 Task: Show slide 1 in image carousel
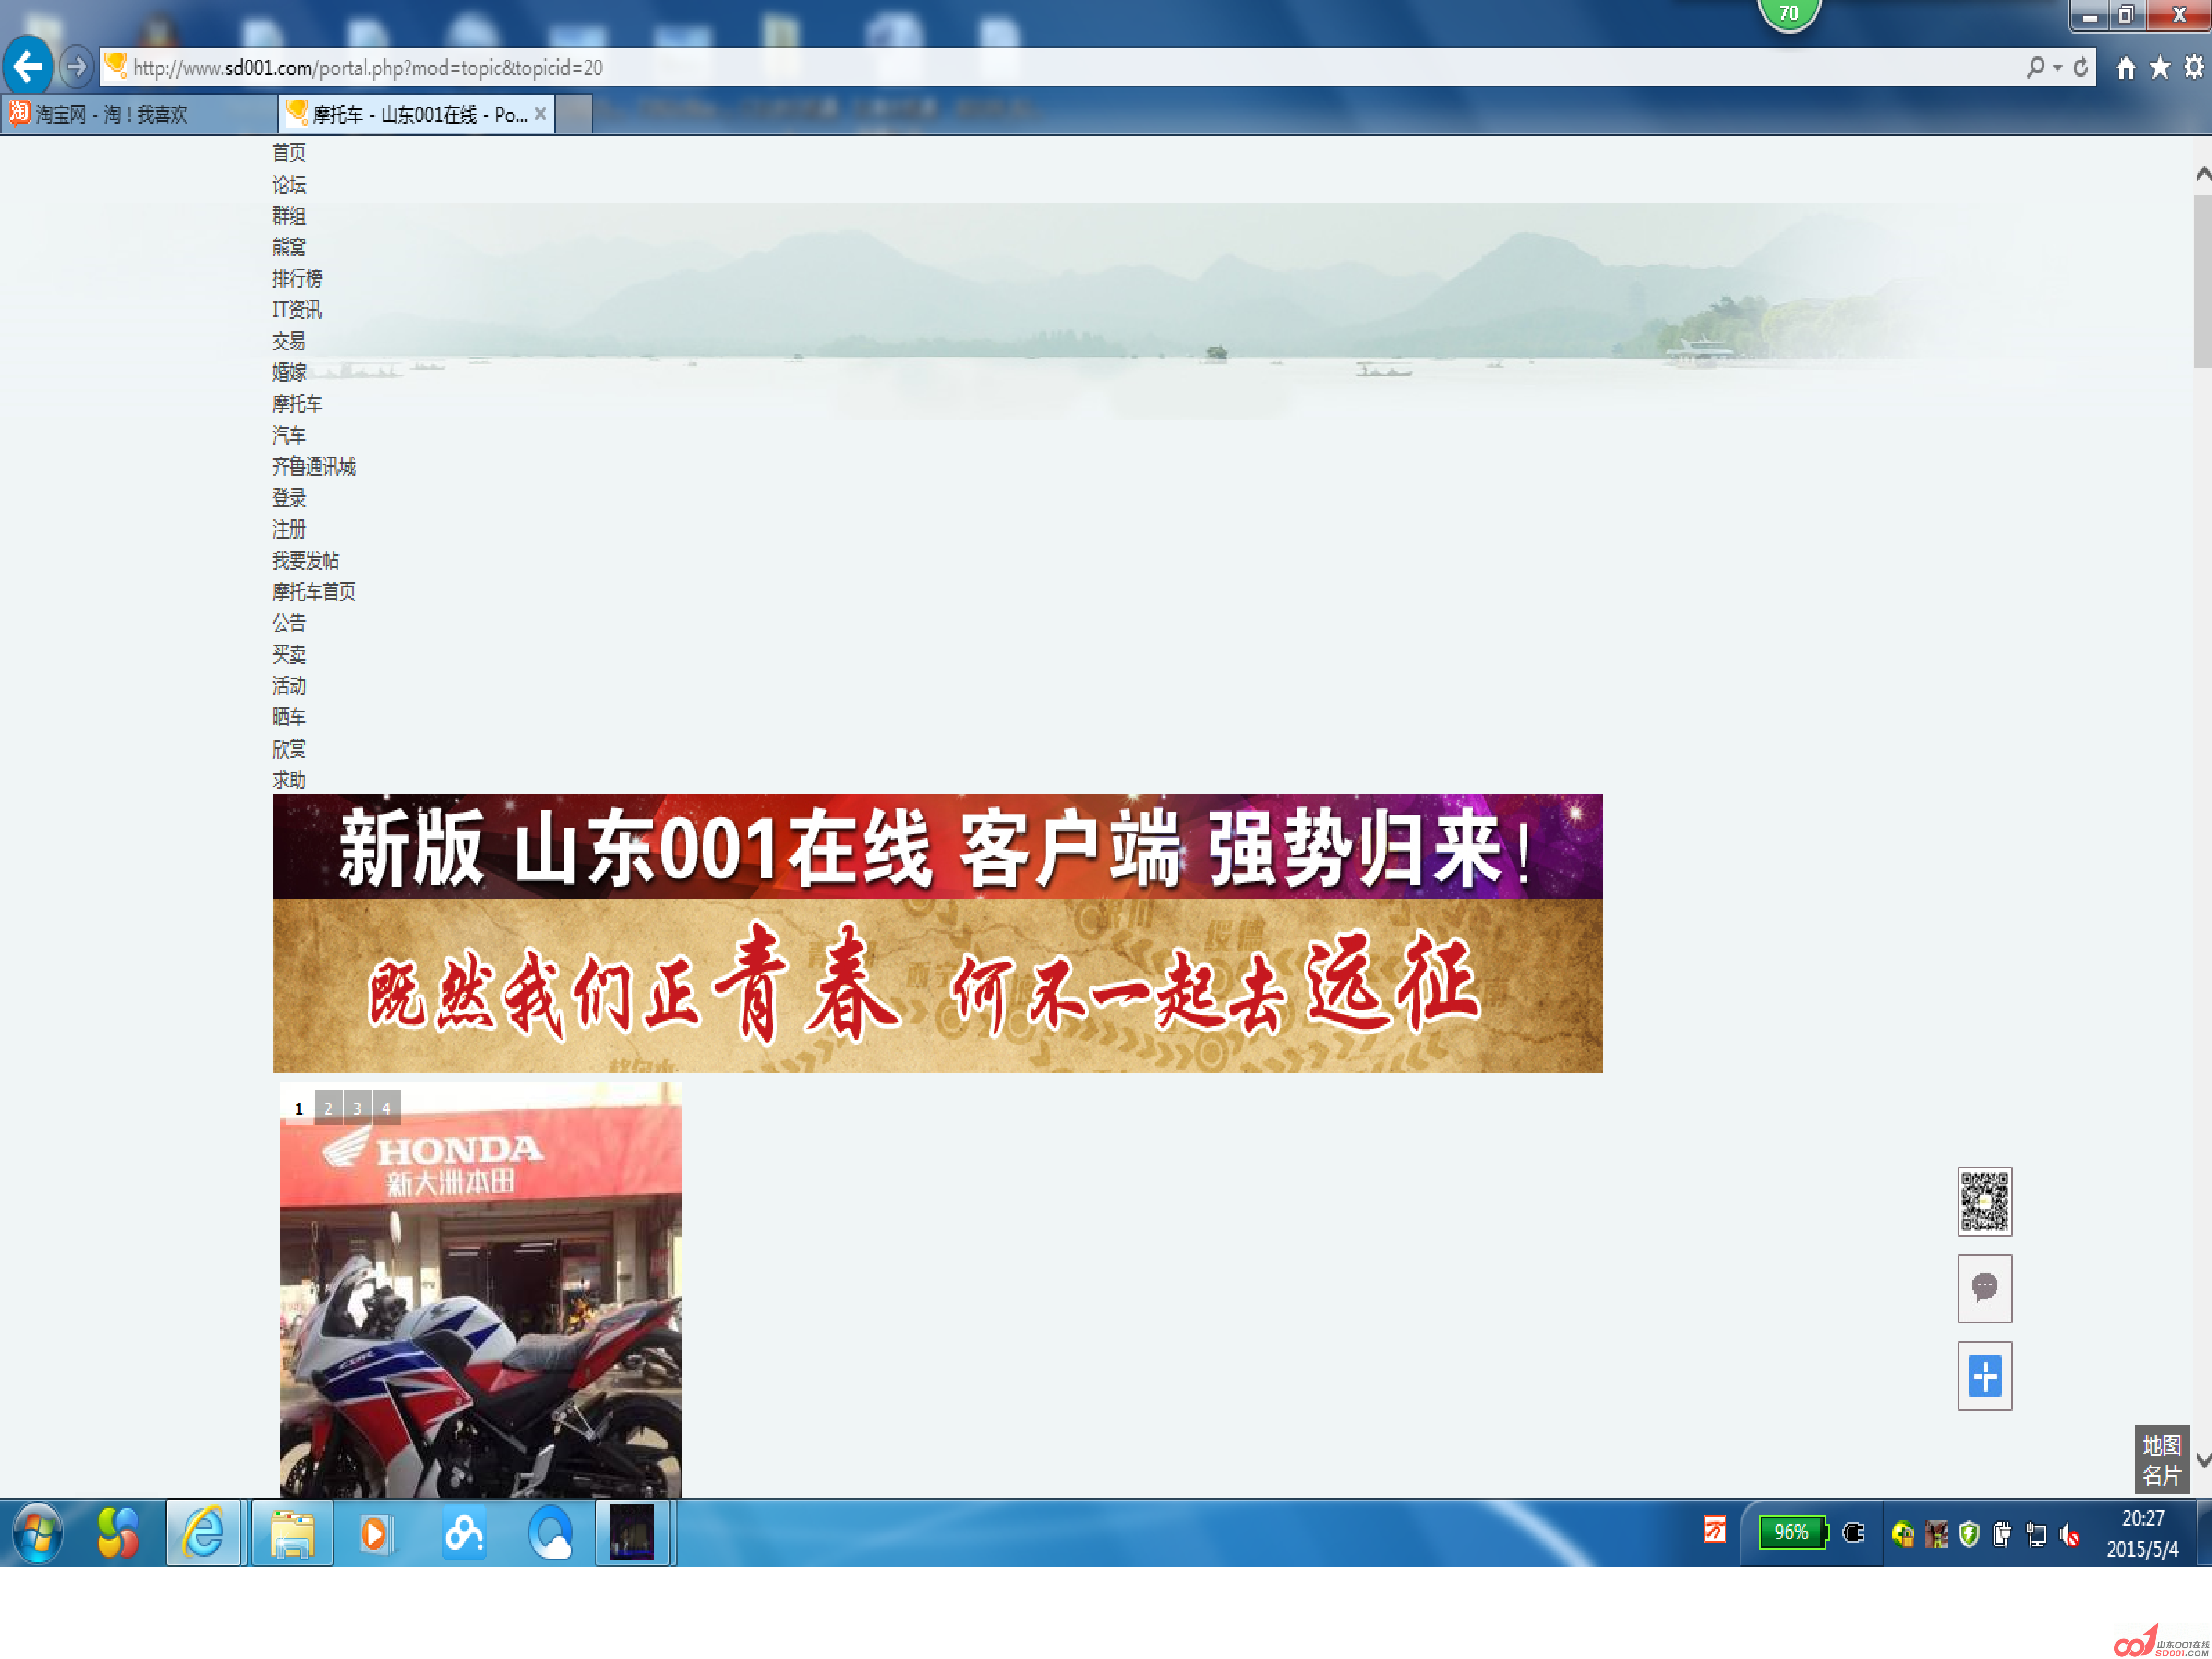299,1108
